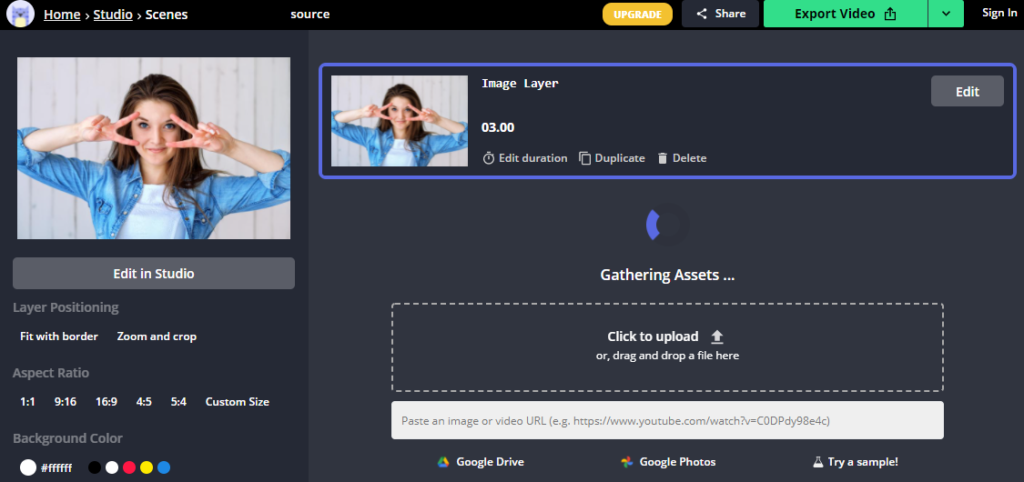Click the Edit duration label
1024x482 pixels.
(533, 158)
